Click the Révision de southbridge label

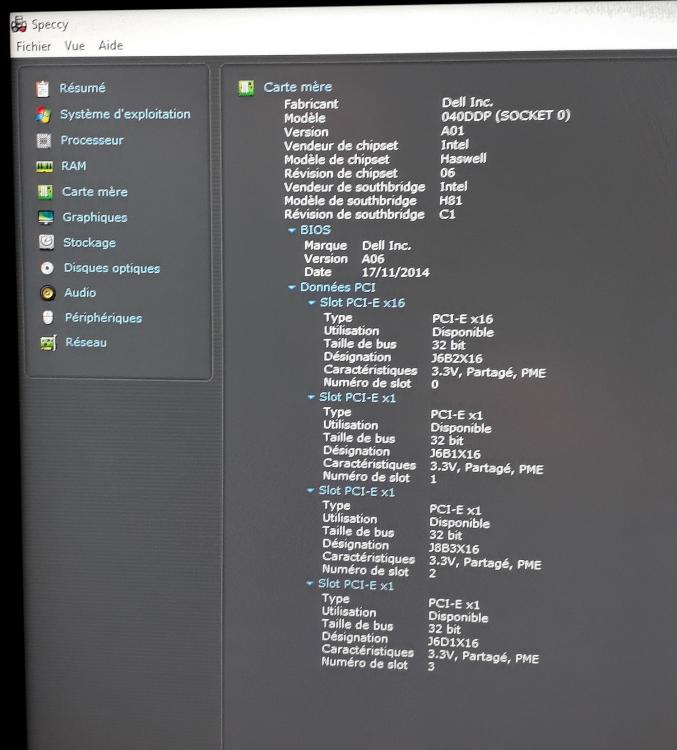click(x=354, y=214)
